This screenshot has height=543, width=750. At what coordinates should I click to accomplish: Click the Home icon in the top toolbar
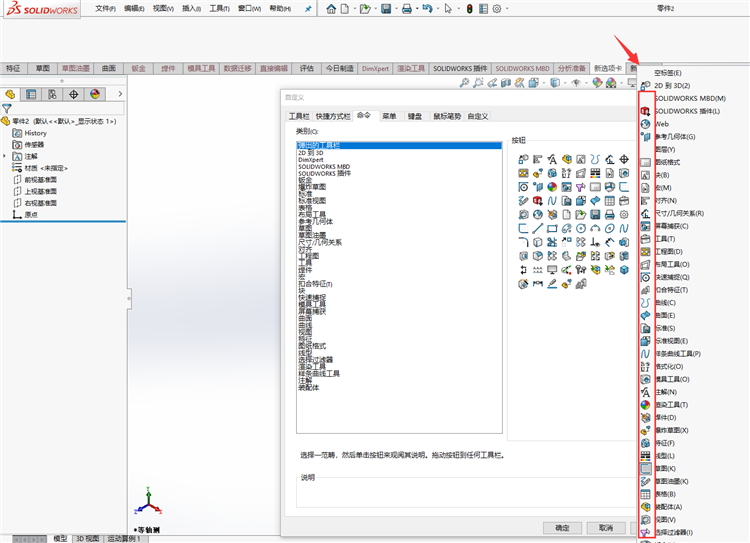coord(331,9)
